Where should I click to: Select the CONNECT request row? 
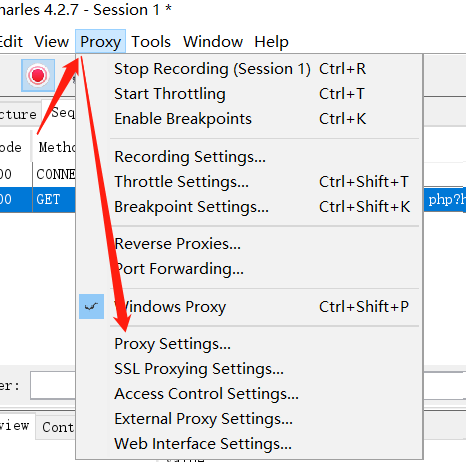coord(38,174)
